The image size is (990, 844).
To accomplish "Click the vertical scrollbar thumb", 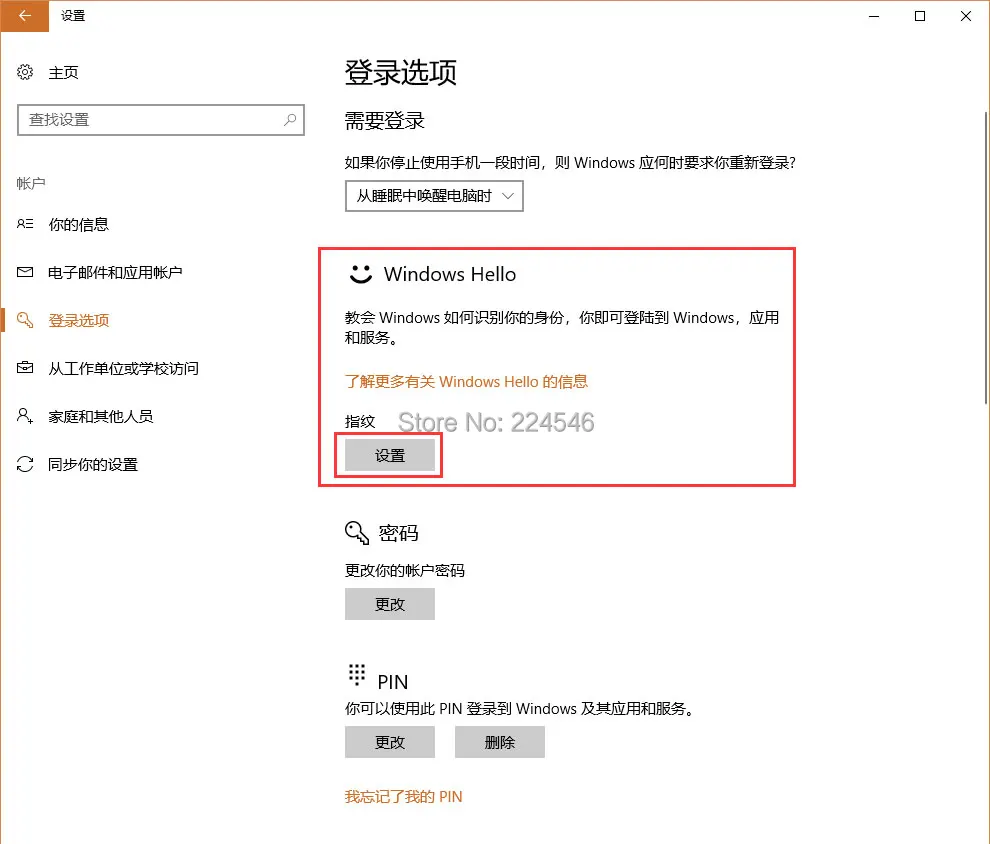I will pos(986,258).
